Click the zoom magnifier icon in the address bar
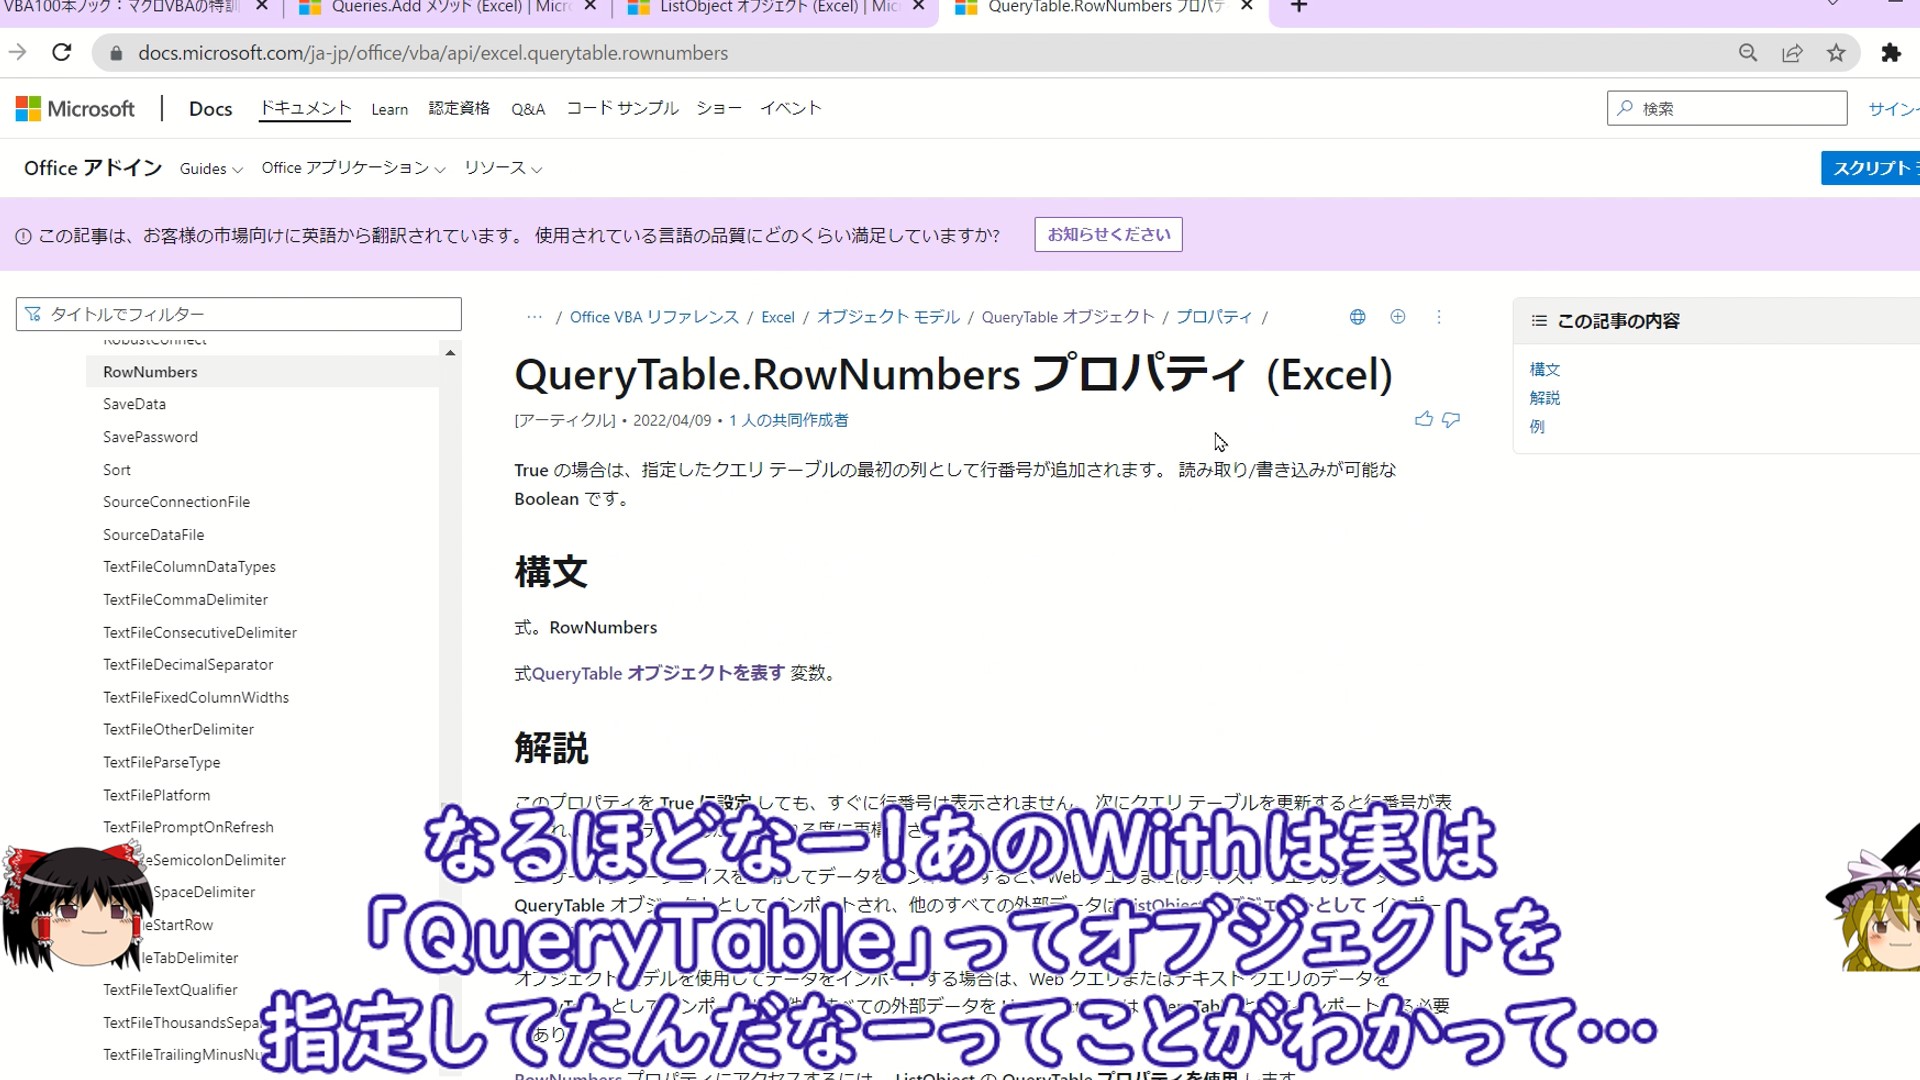1920x1080 pixels. pyautogui.click(x=1748, y=53)
